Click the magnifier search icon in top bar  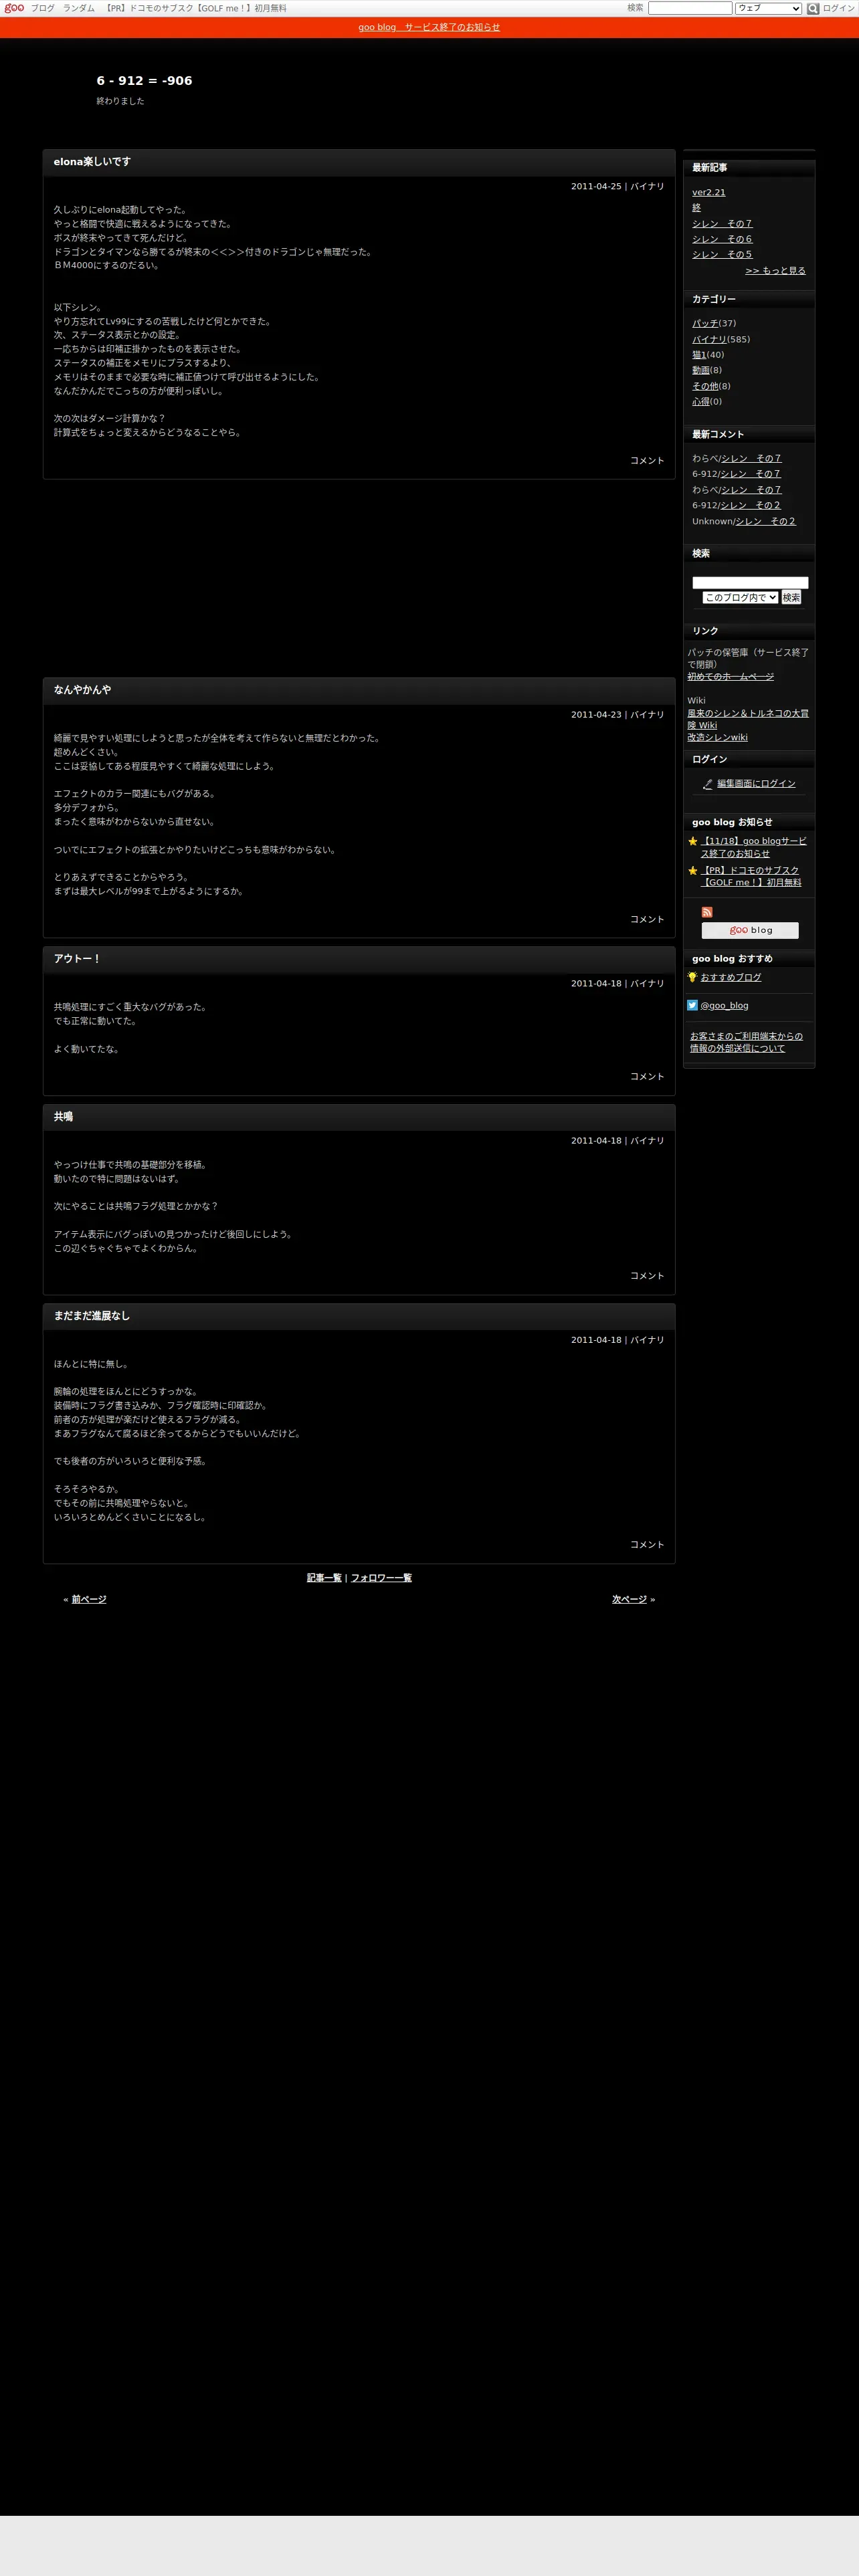coord(813,9)
